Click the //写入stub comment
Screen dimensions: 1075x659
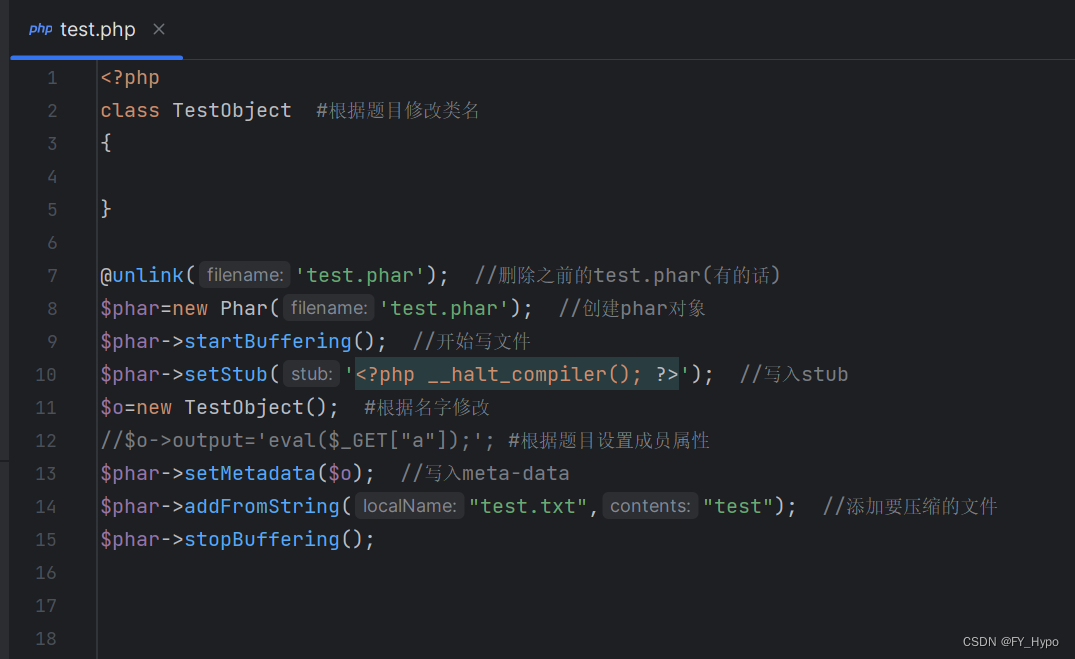click(794, 374)
